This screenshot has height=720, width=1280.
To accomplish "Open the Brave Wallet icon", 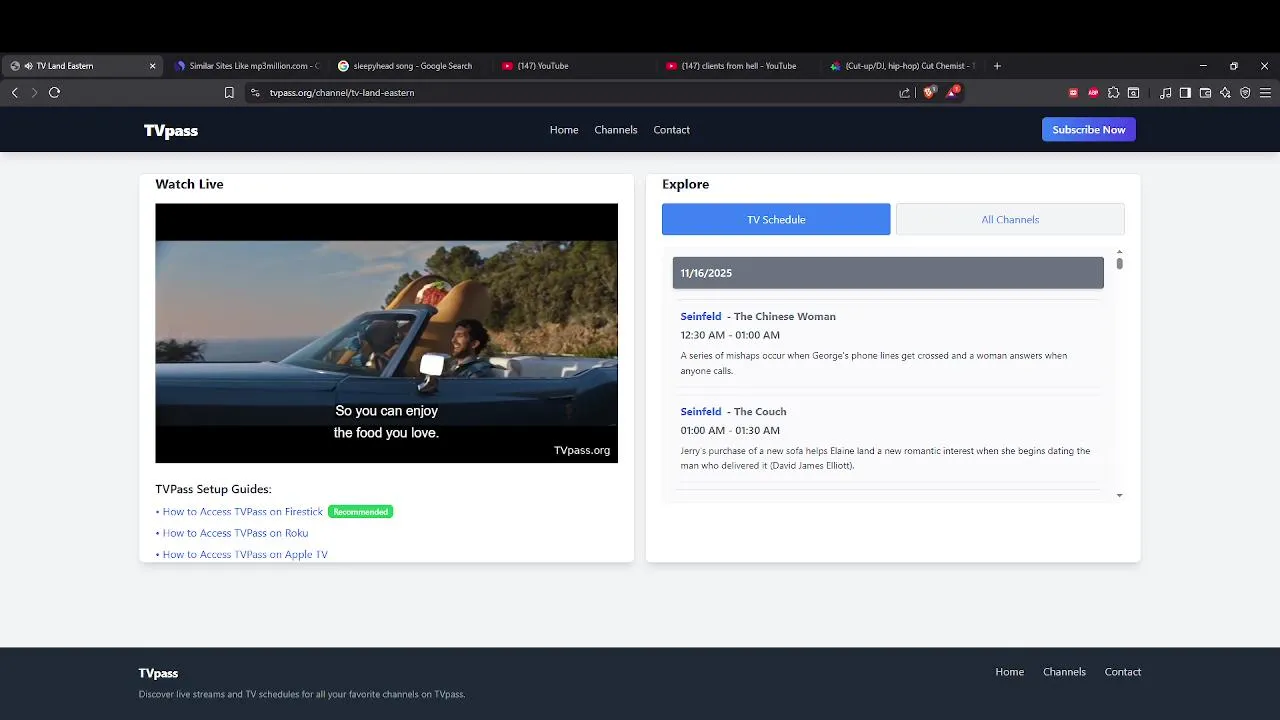I will (x=1205, y=92).
